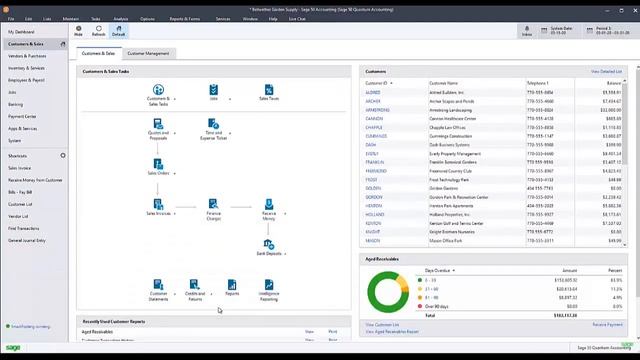Click the Receive Payment link

(x=607, y=324)
